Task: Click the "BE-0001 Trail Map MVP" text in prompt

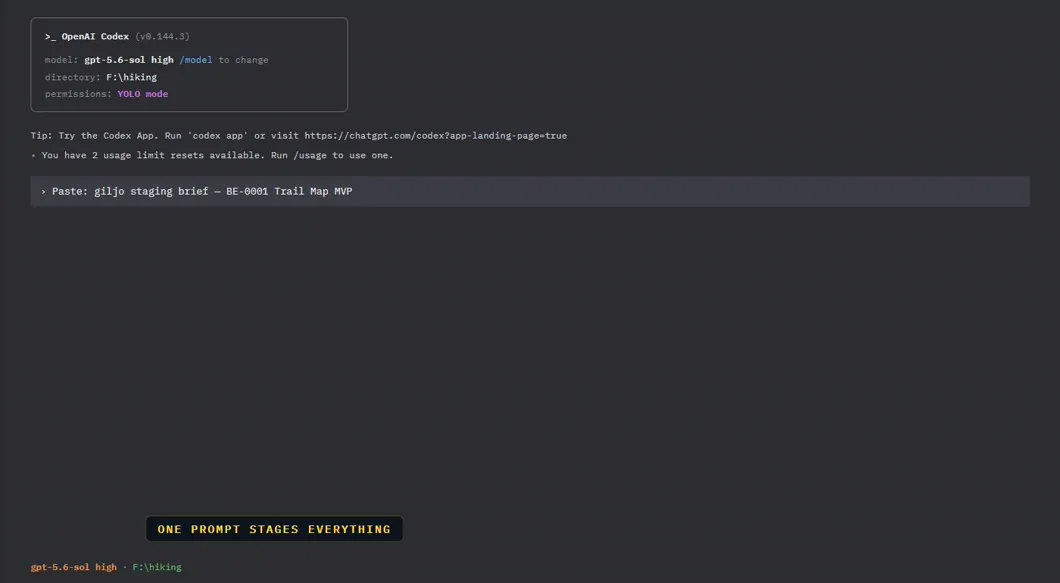Action: [x=289, y=191]
